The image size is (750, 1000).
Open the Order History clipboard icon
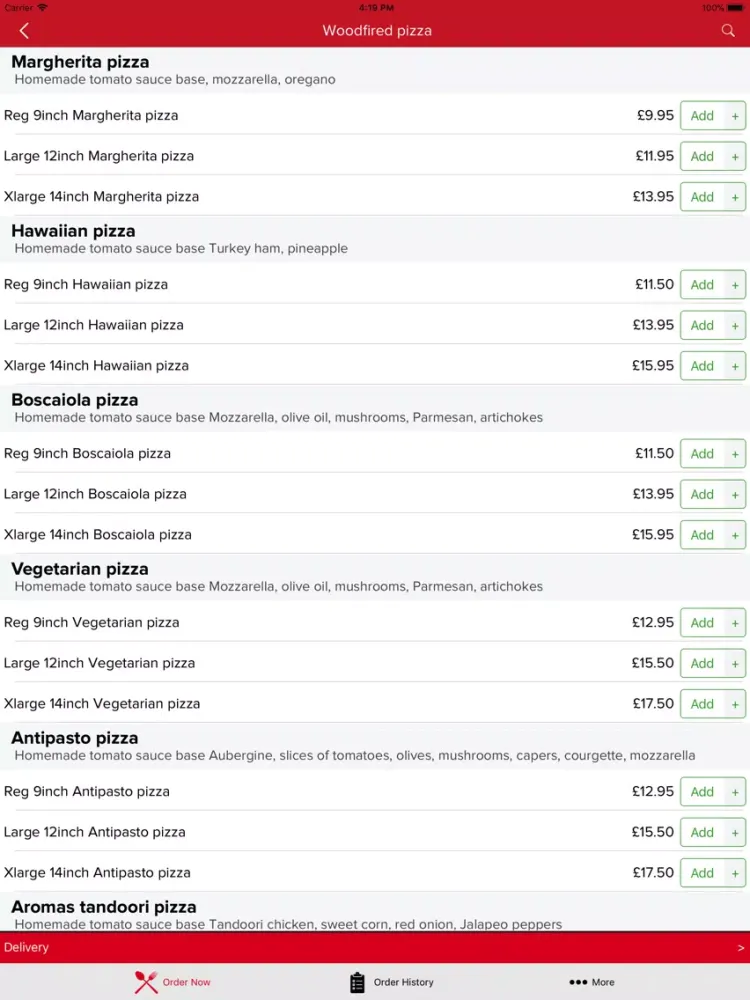point(357,982)
